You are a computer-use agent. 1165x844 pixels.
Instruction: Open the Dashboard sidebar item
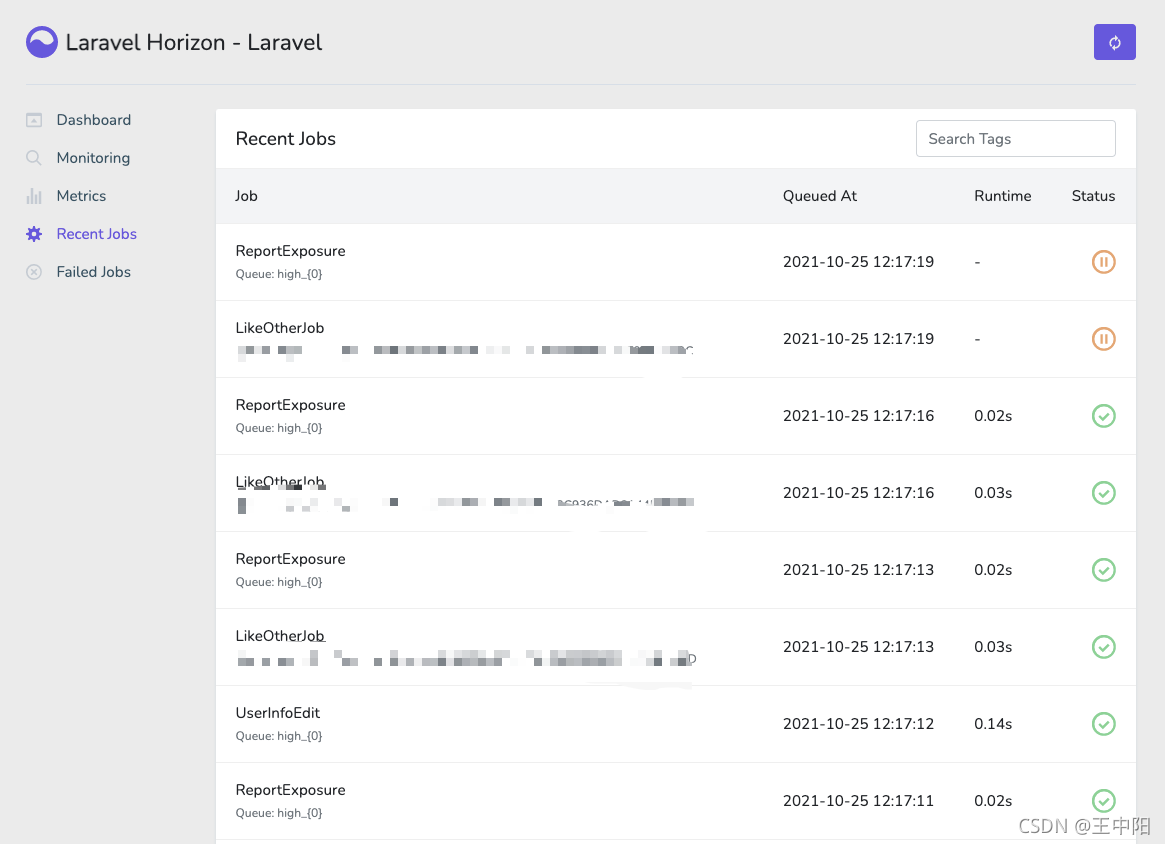[94, 120]
